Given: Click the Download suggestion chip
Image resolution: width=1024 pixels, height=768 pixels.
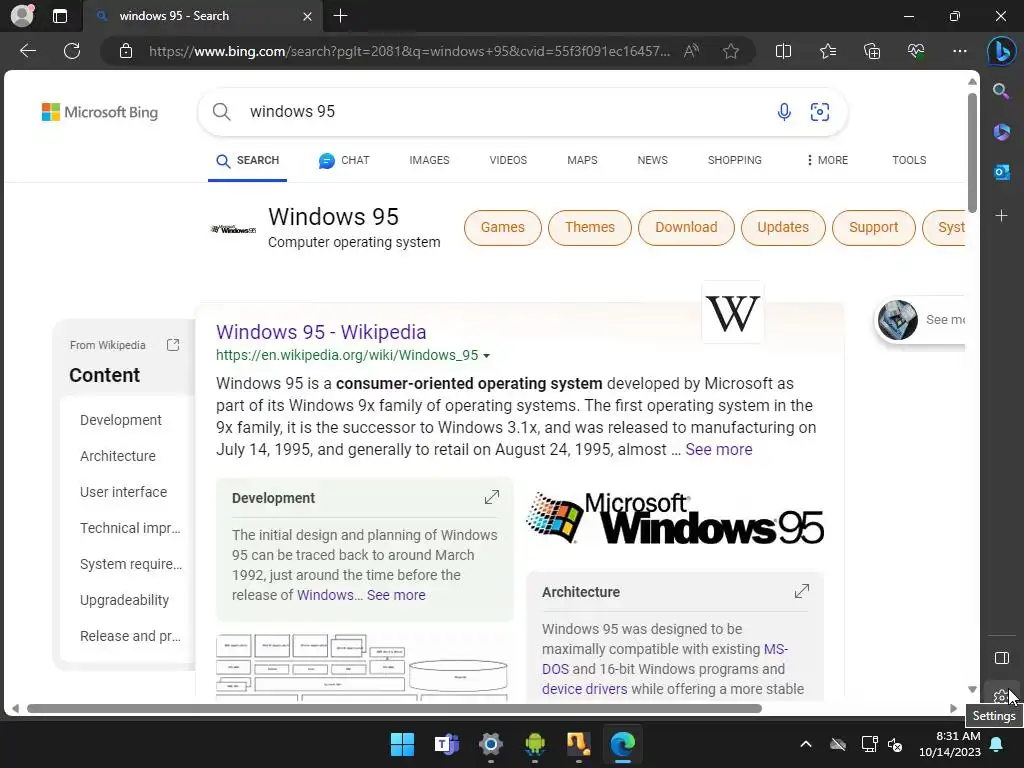Looking at the screenshot, I should tap(686, 227).
